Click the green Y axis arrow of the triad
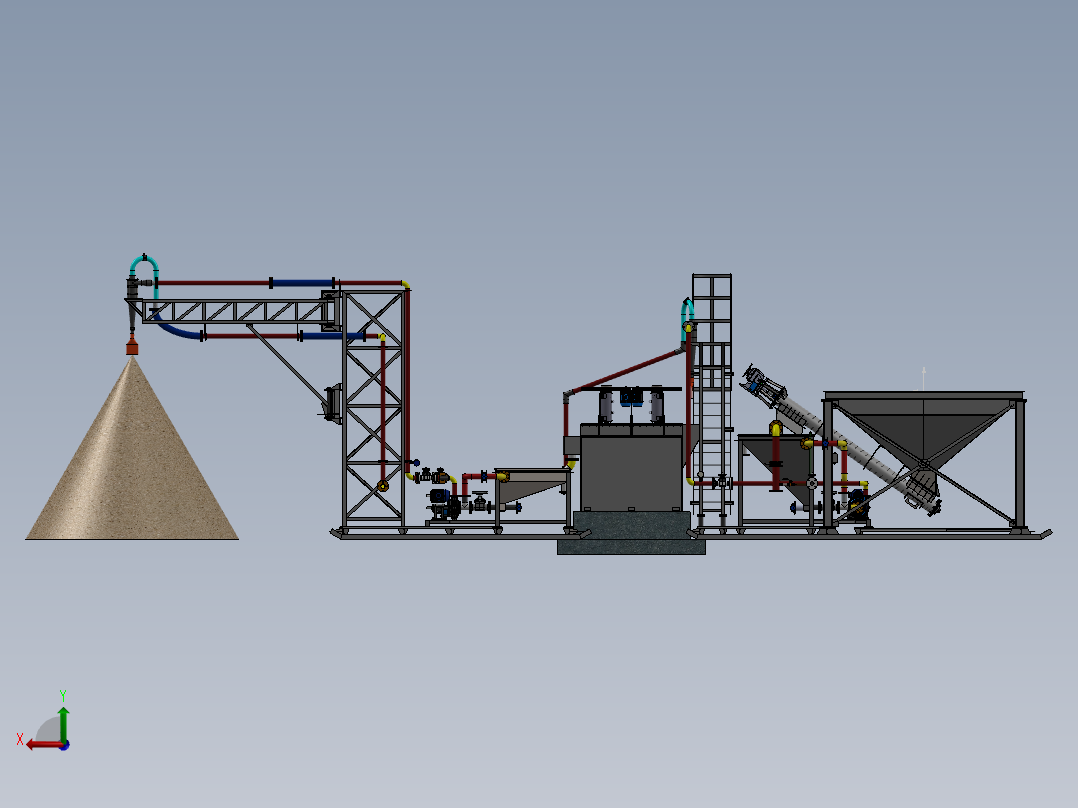This screenshot has width=1078, height=808. click(63, 723)
